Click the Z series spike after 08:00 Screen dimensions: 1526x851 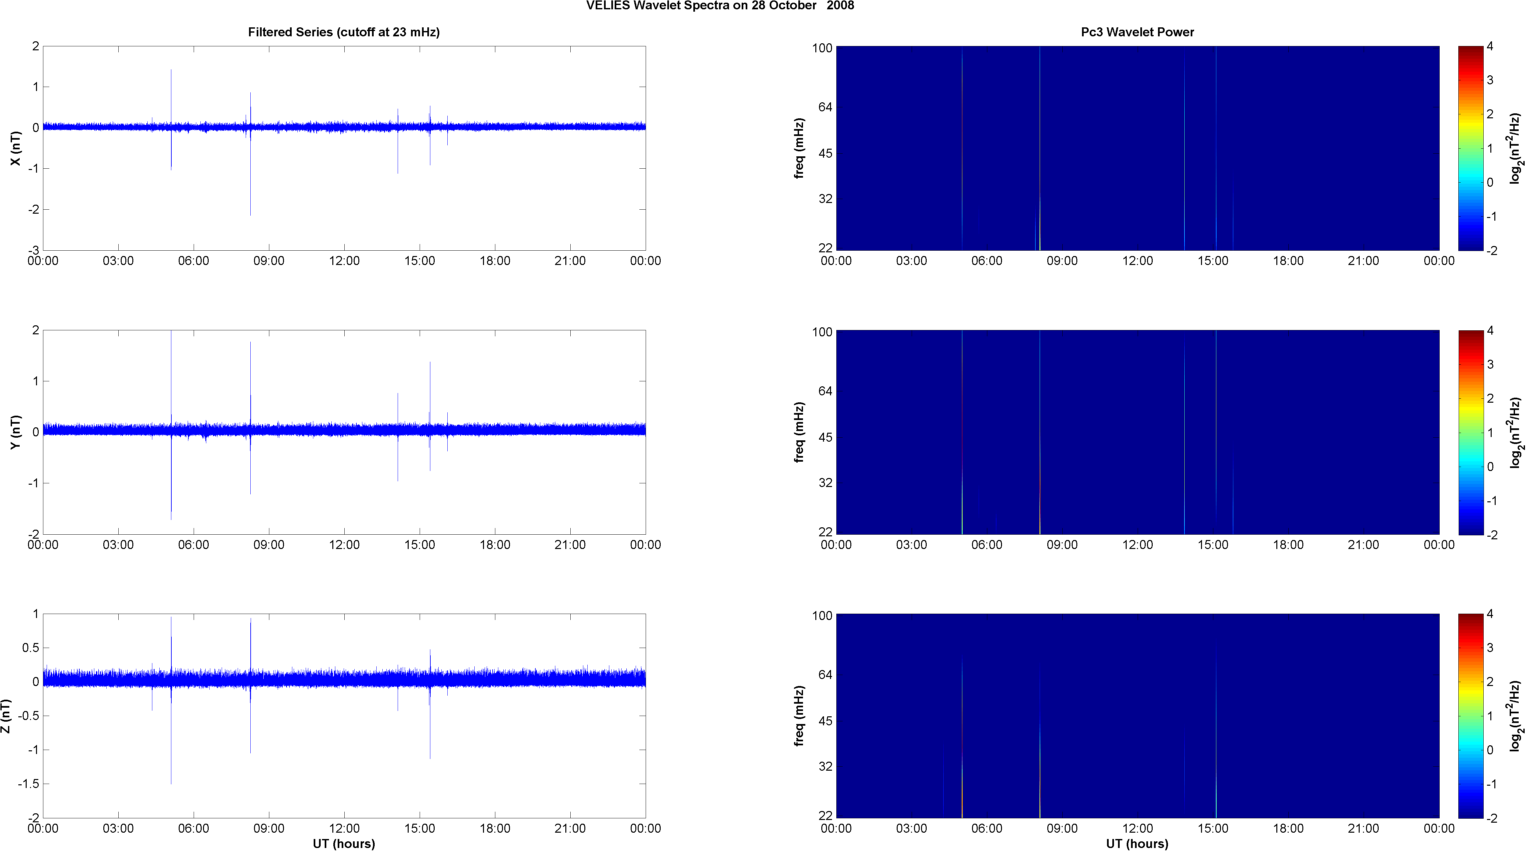pos(250,686)
